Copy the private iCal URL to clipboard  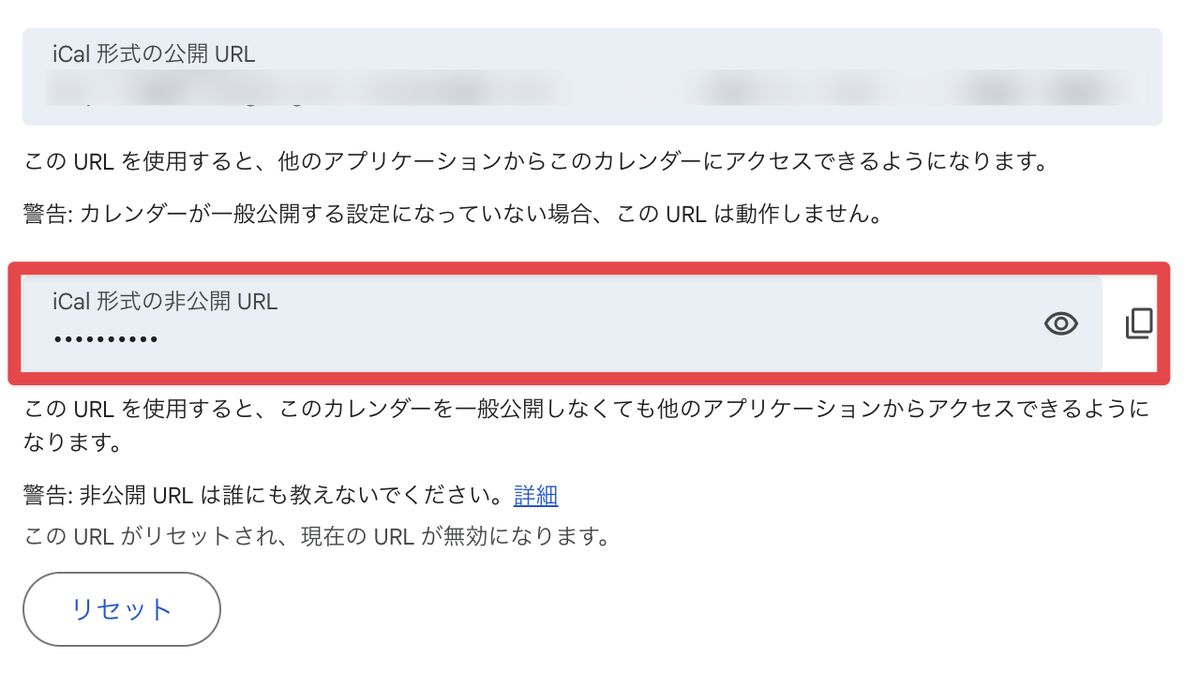click(x=1139, y=323)
